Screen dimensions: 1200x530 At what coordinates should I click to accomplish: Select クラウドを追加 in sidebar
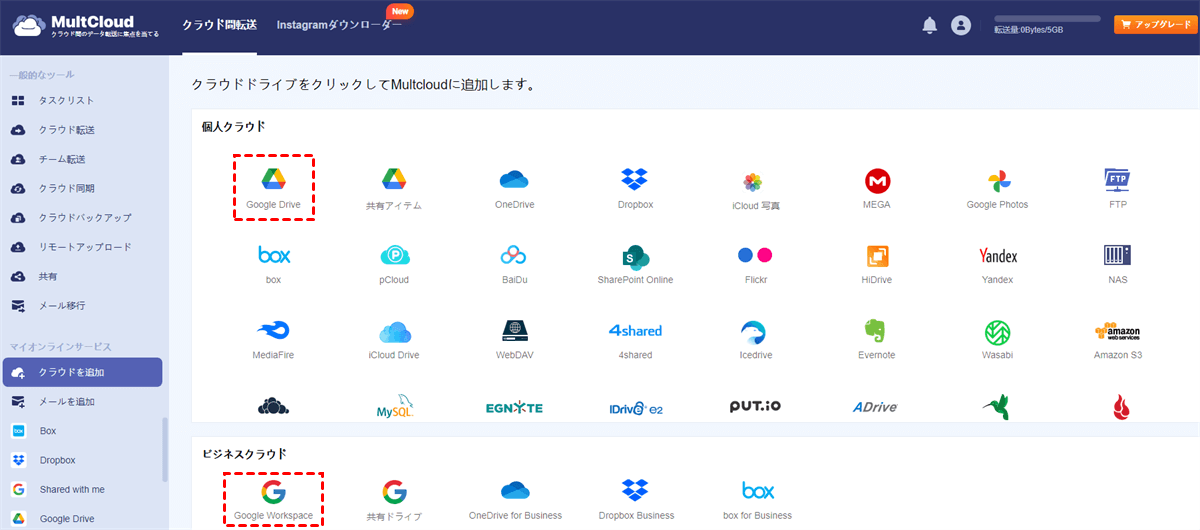pyautogui.click(x=82, y=372)
